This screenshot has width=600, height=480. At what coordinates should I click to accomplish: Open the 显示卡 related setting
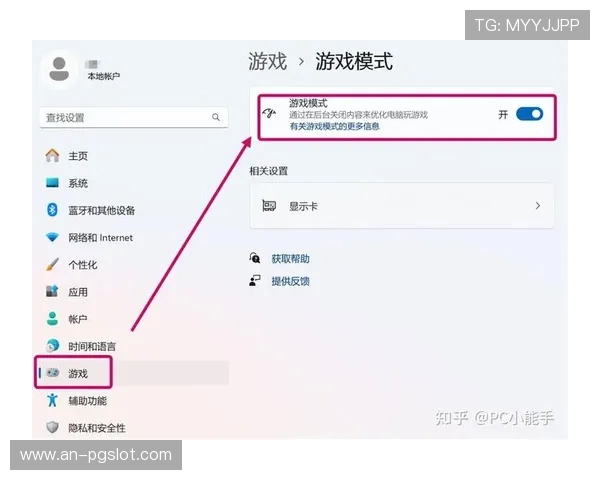coord(401,206)
